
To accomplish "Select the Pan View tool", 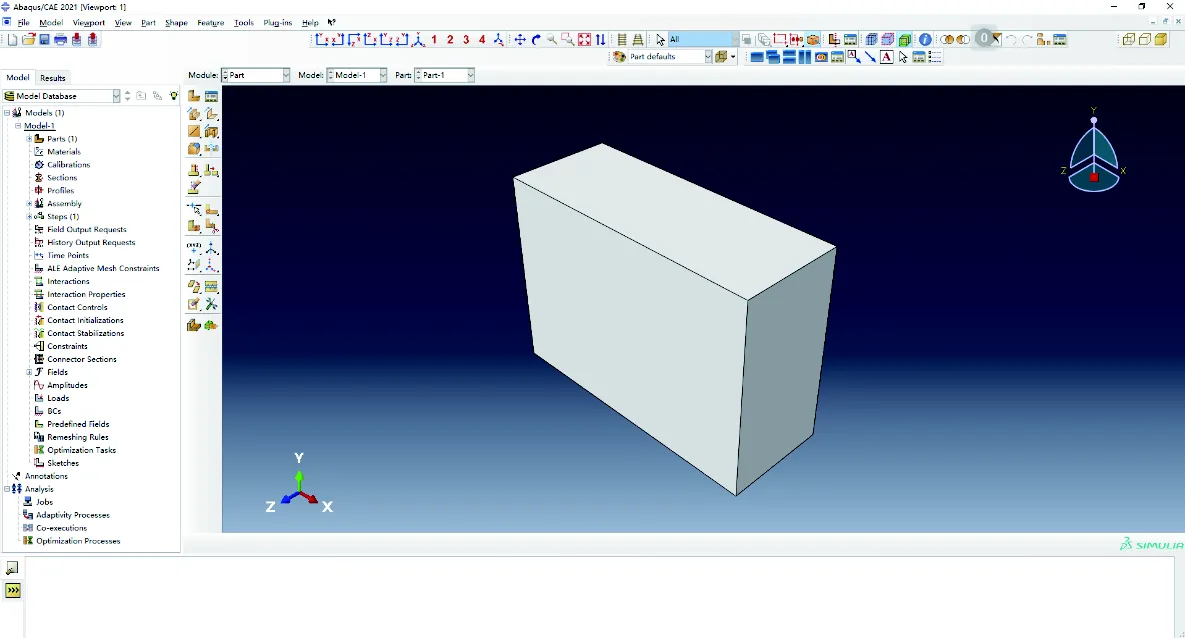I will (520, 40).
